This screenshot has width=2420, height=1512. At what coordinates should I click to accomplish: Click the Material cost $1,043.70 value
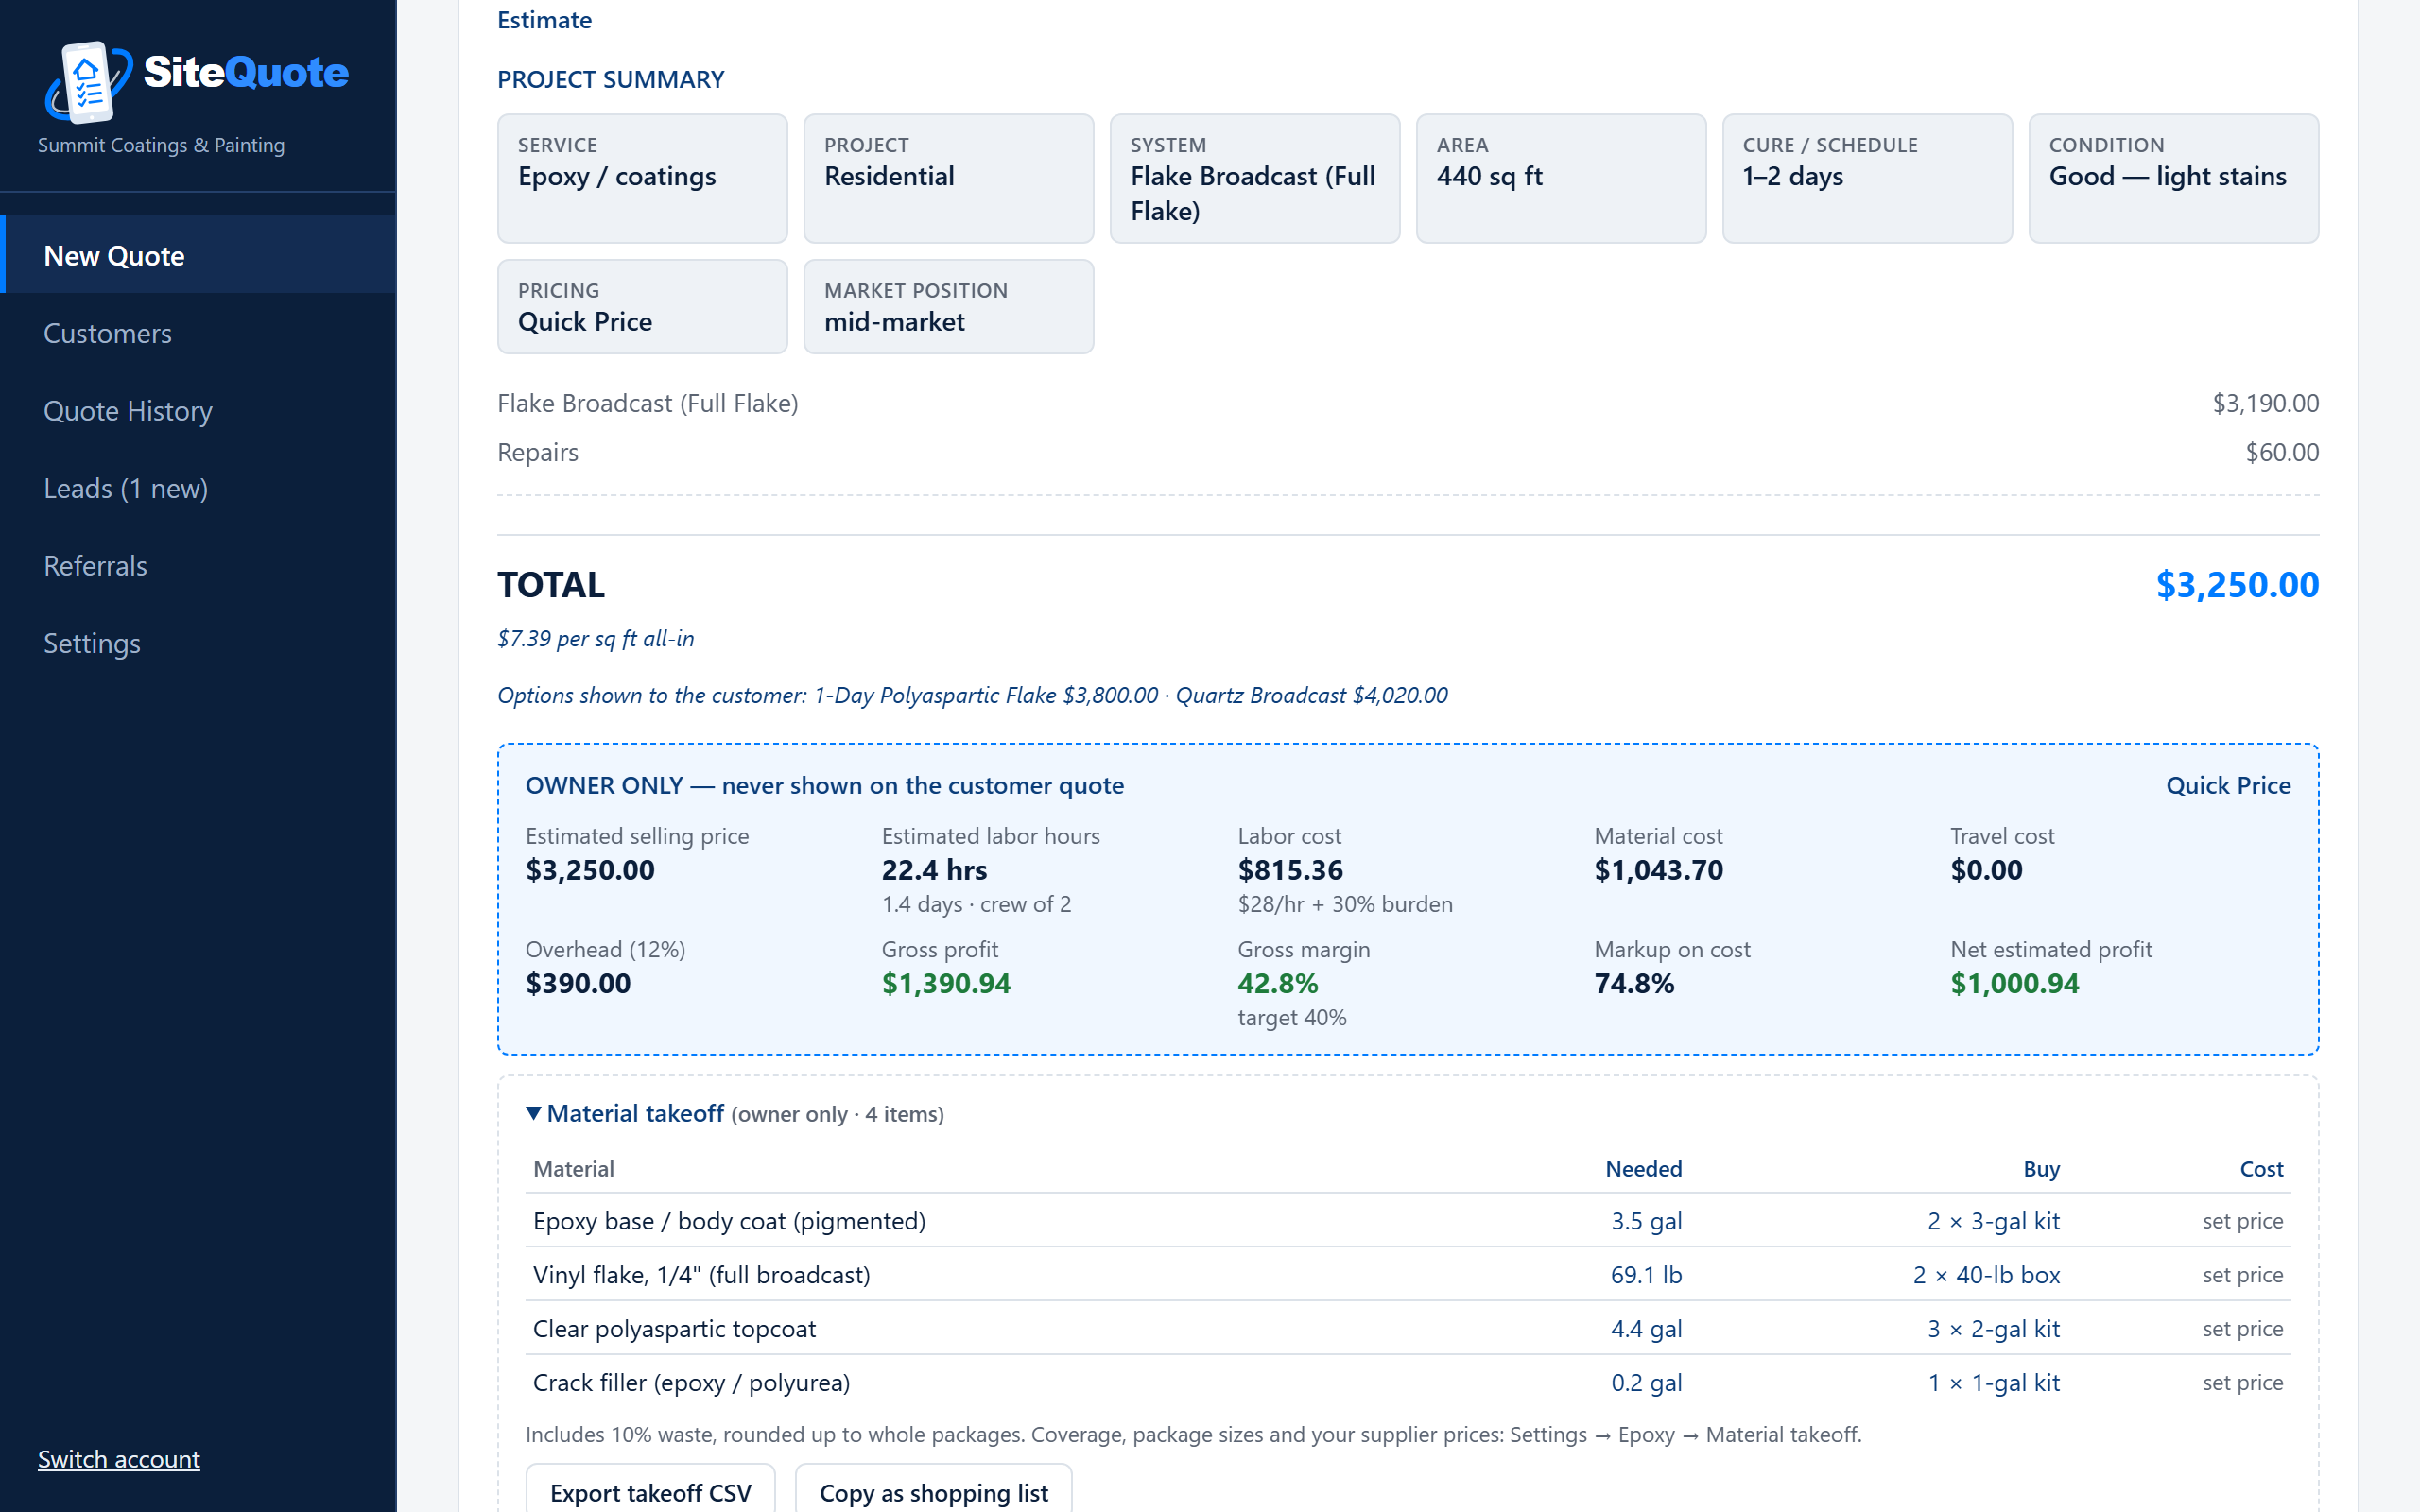(1658, 869)
